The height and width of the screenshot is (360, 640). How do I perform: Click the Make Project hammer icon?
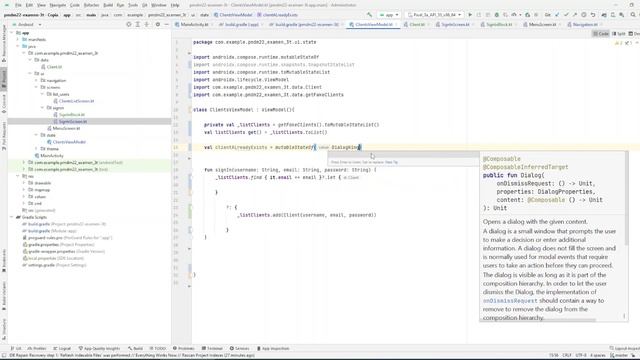tap(369, 15)
